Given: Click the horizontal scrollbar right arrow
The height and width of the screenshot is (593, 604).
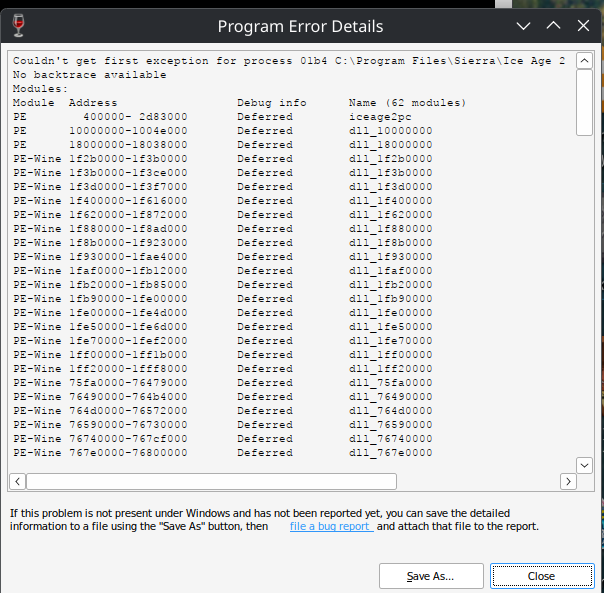Looking at the screenshot, I should tap(568, 482).
